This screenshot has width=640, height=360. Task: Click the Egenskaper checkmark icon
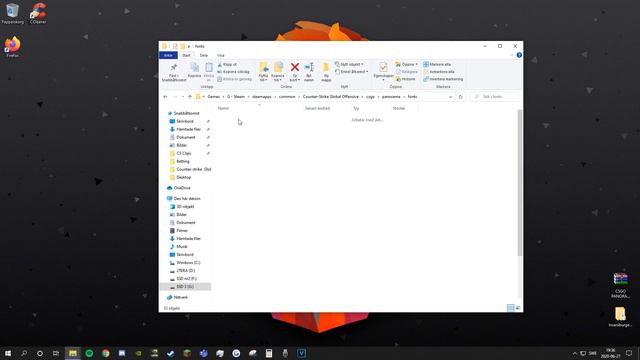click(x=383, y=67)
